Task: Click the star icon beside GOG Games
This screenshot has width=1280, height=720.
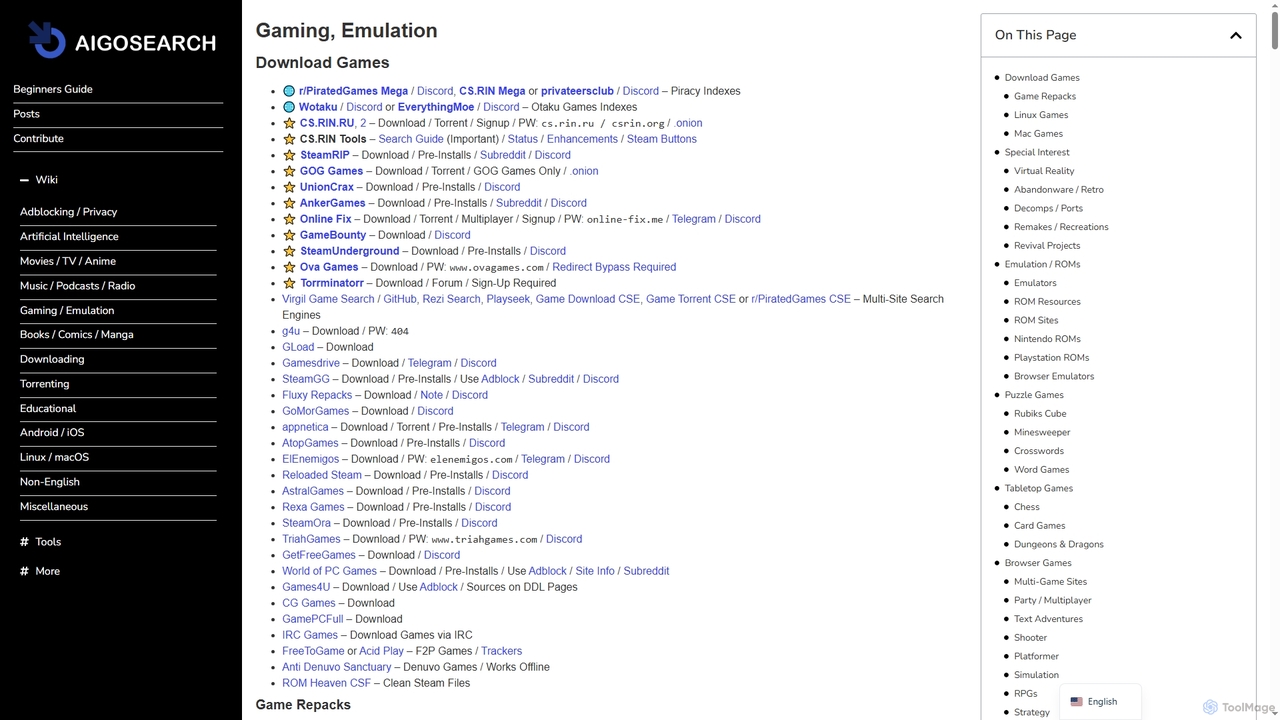Action: coord(289,171)
